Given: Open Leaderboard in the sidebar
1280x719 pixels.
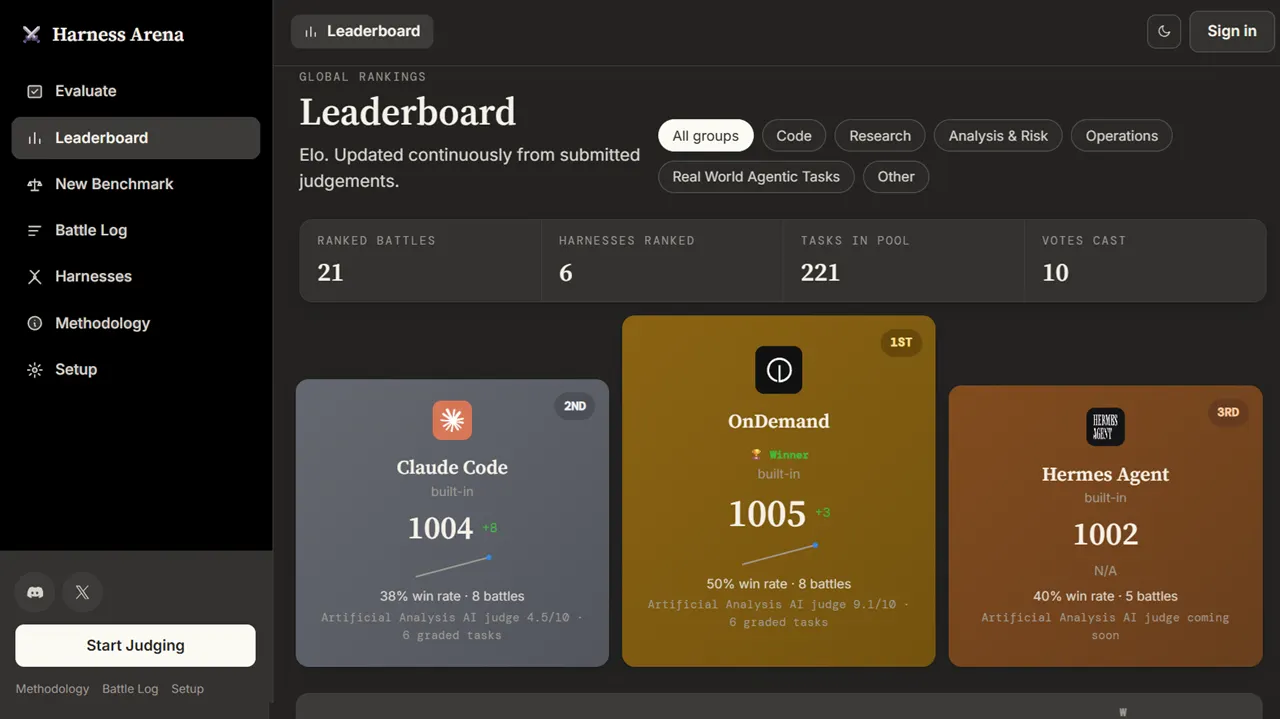Looking at the screenshot, I should [136, 138].
